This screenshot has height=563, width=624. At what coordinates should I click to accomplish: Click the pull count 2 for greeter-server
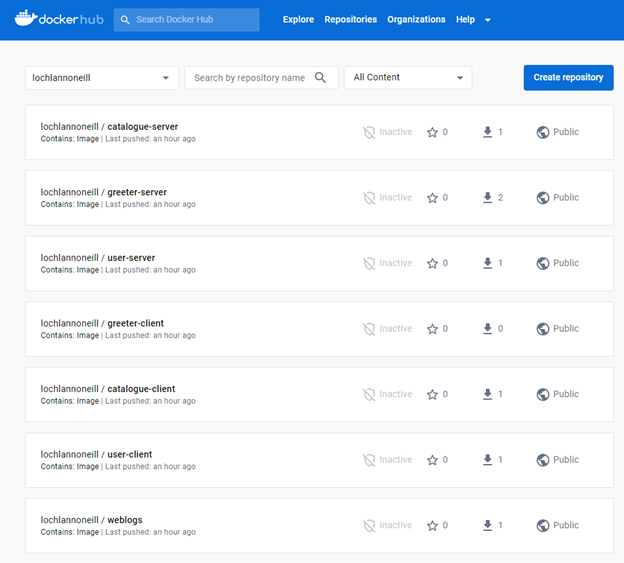500,198
